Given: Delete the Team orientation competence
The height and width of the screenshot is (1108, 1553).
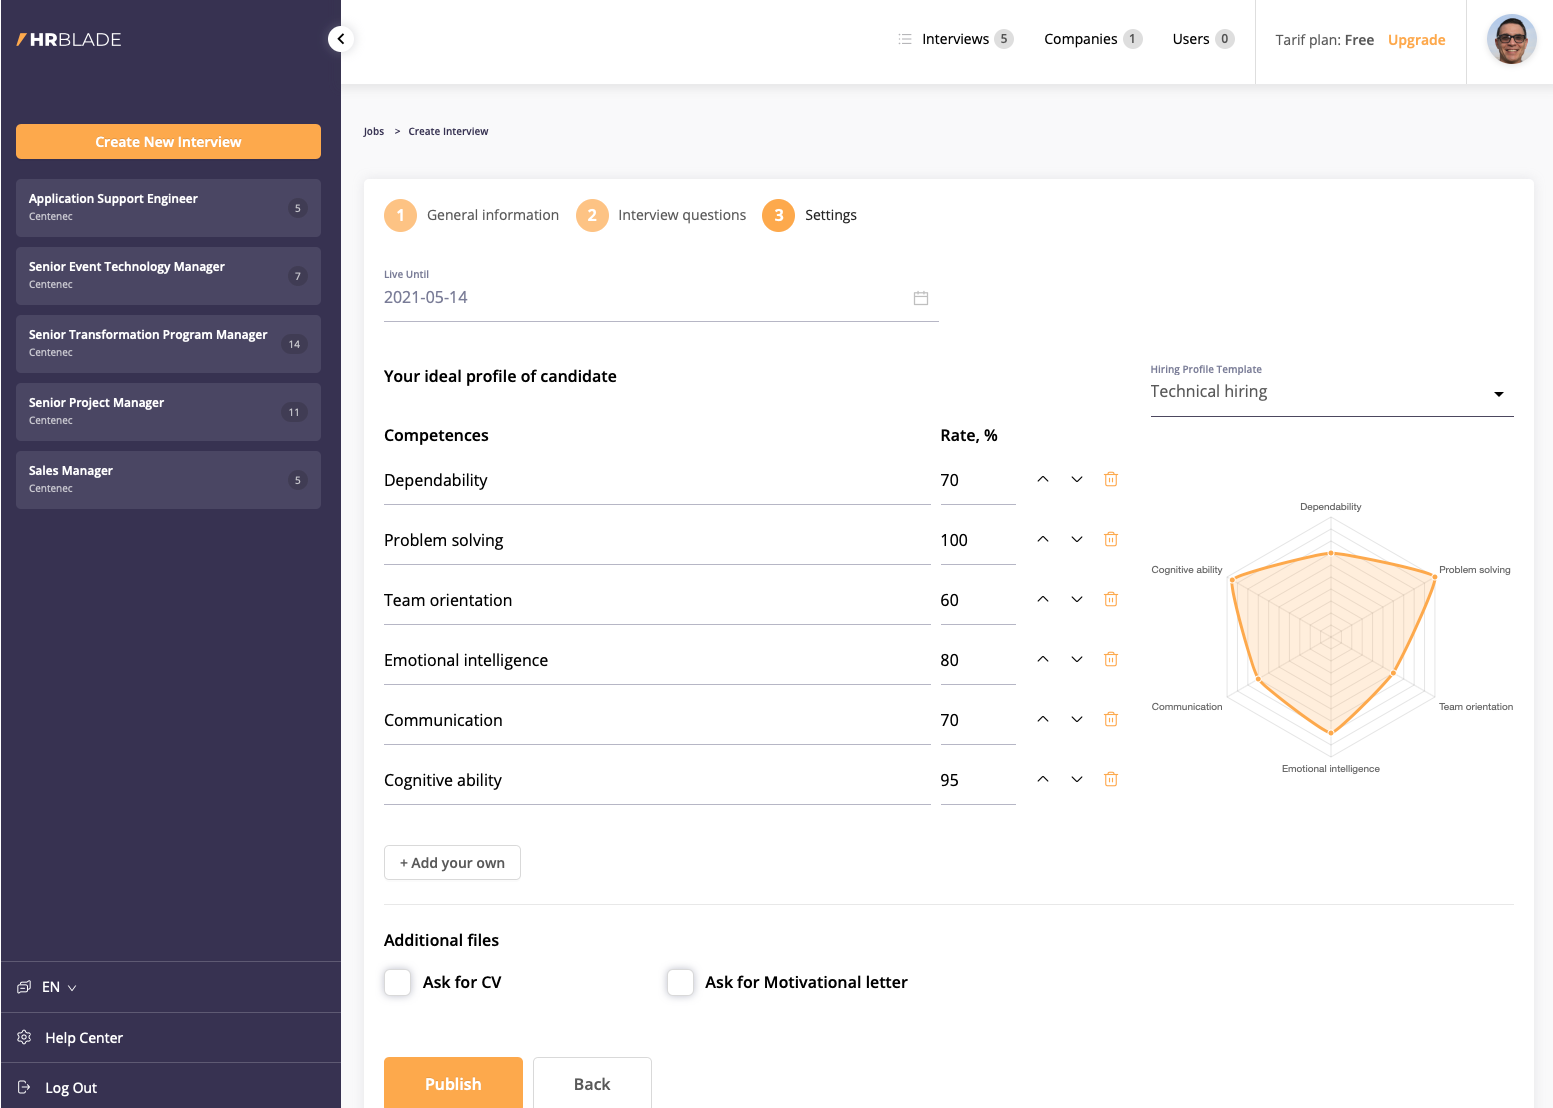Looking at the screenshot, I should [x=1110, y=599].
